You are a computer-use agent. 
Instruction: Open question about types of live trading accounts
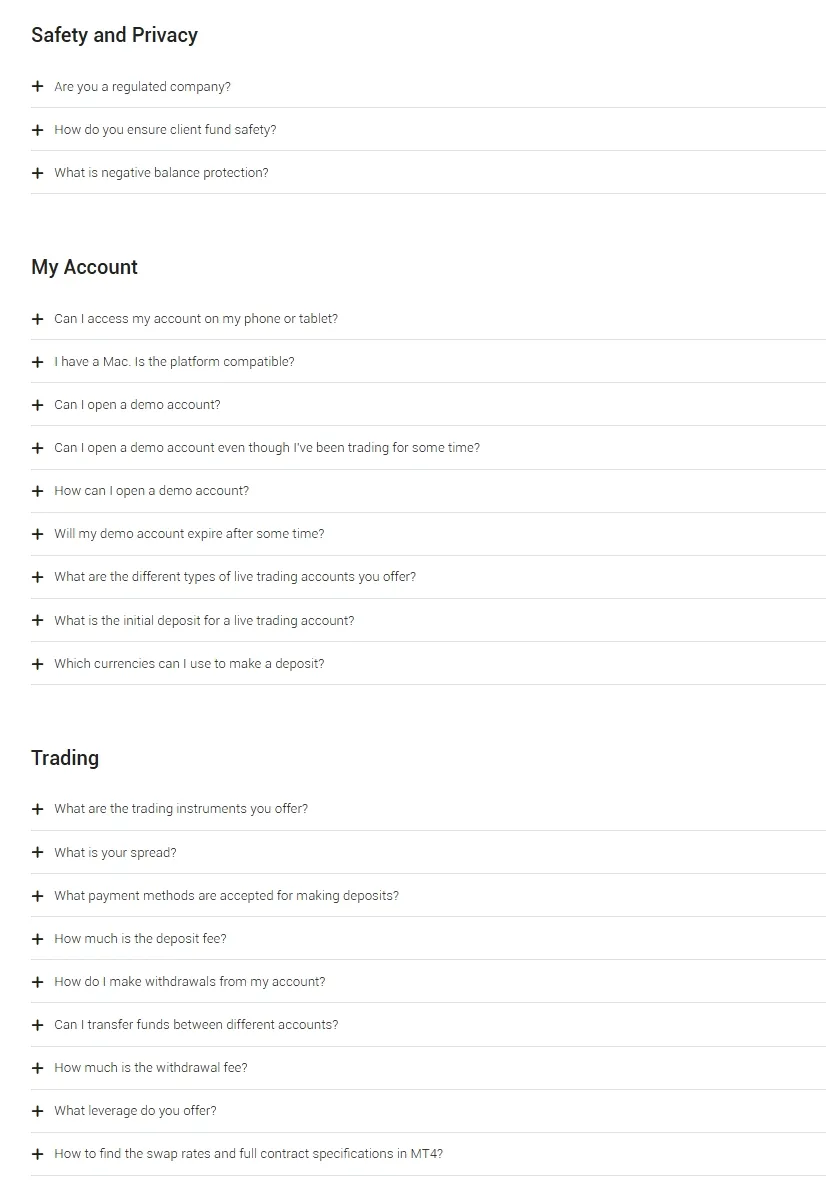tap(428, 577)
